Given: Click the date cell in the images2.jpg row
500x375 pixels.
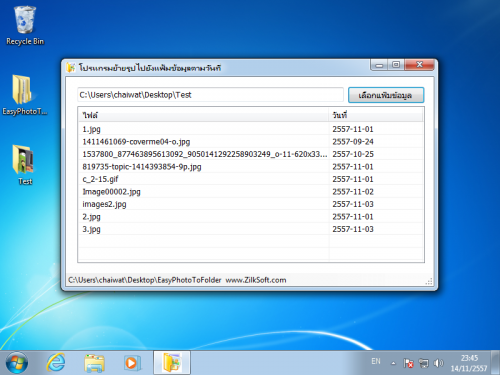Looking at the screenshot, I should (x=353, y=204).
